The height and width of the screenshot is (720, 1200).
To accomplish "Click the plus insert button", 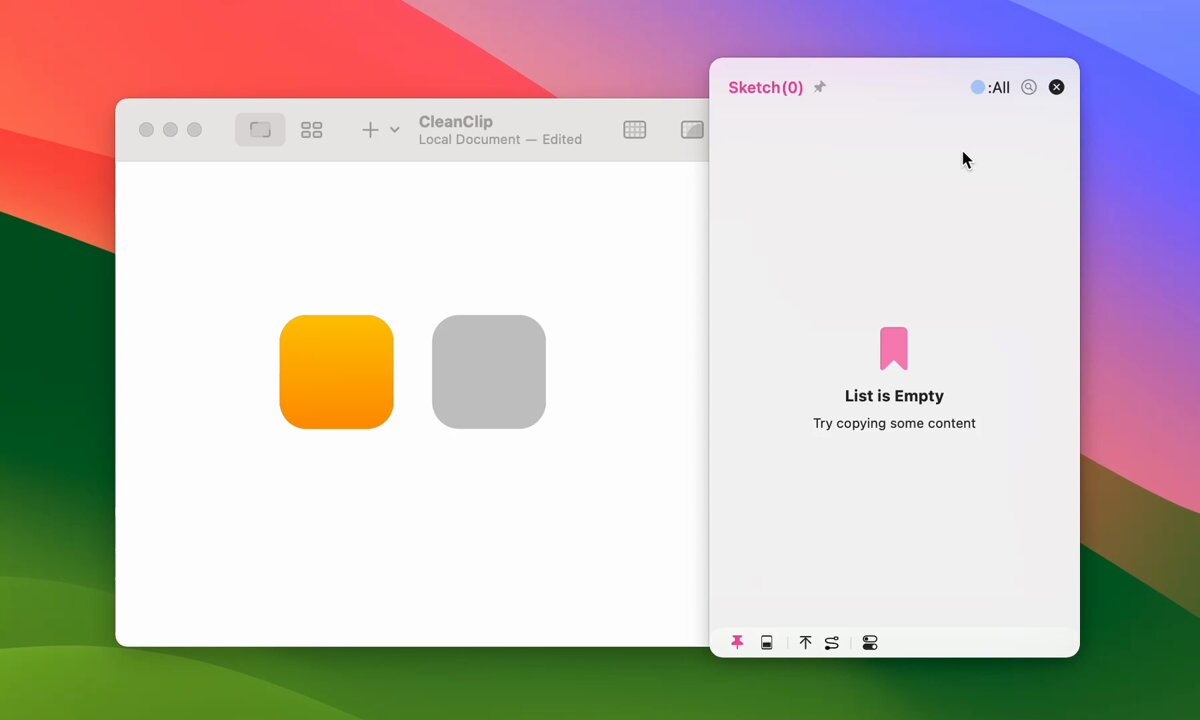I will tap(370, 130).
